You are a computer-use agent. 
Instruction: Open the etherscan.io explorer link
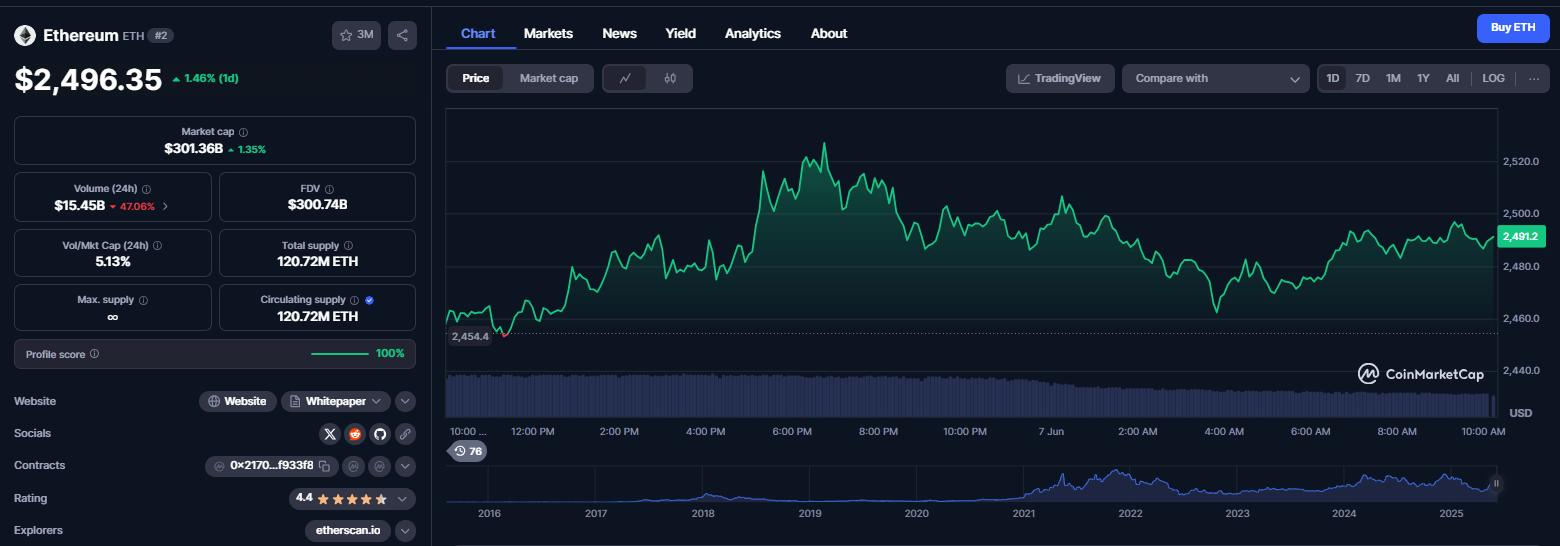click(347, 531)
